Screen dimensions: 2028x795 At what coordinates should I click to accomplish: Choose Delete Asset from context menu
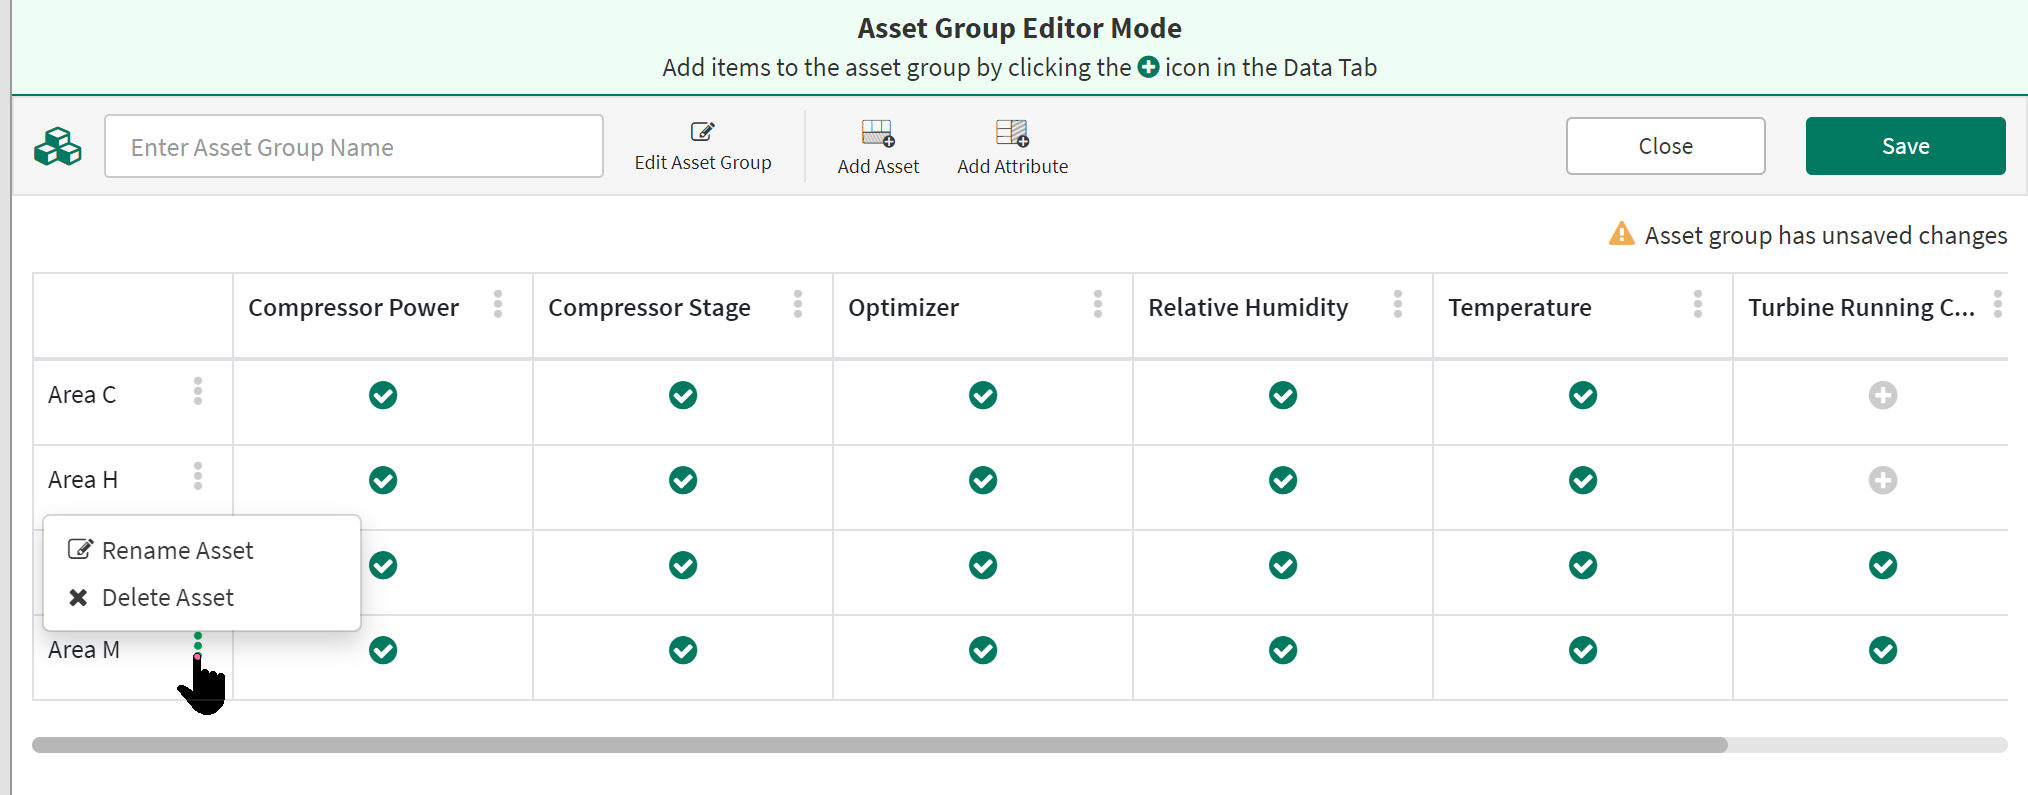167,597
